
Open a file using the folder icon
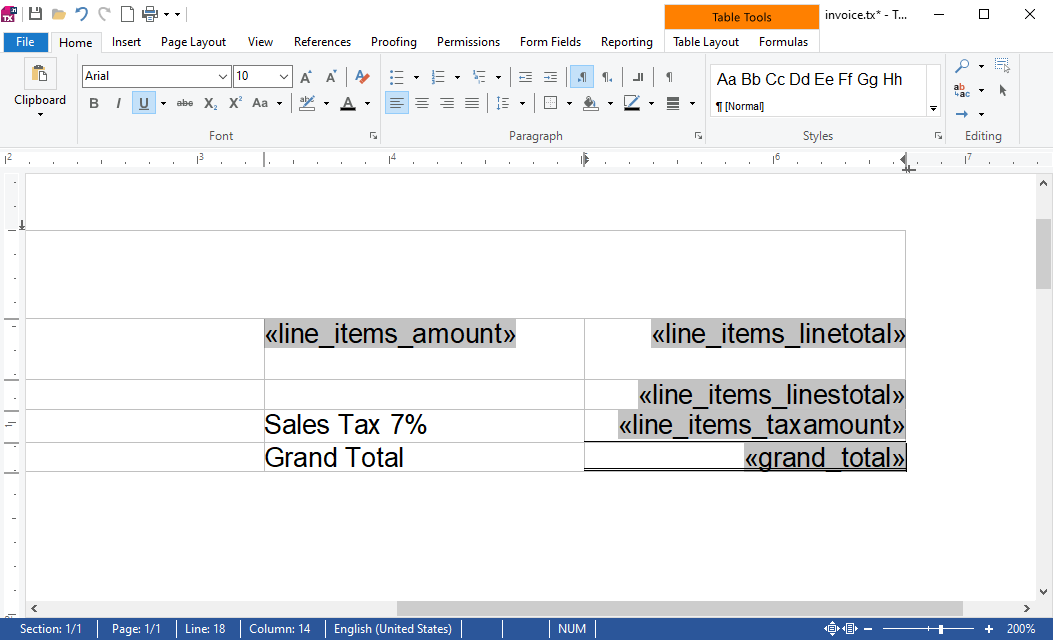(58, 14)
